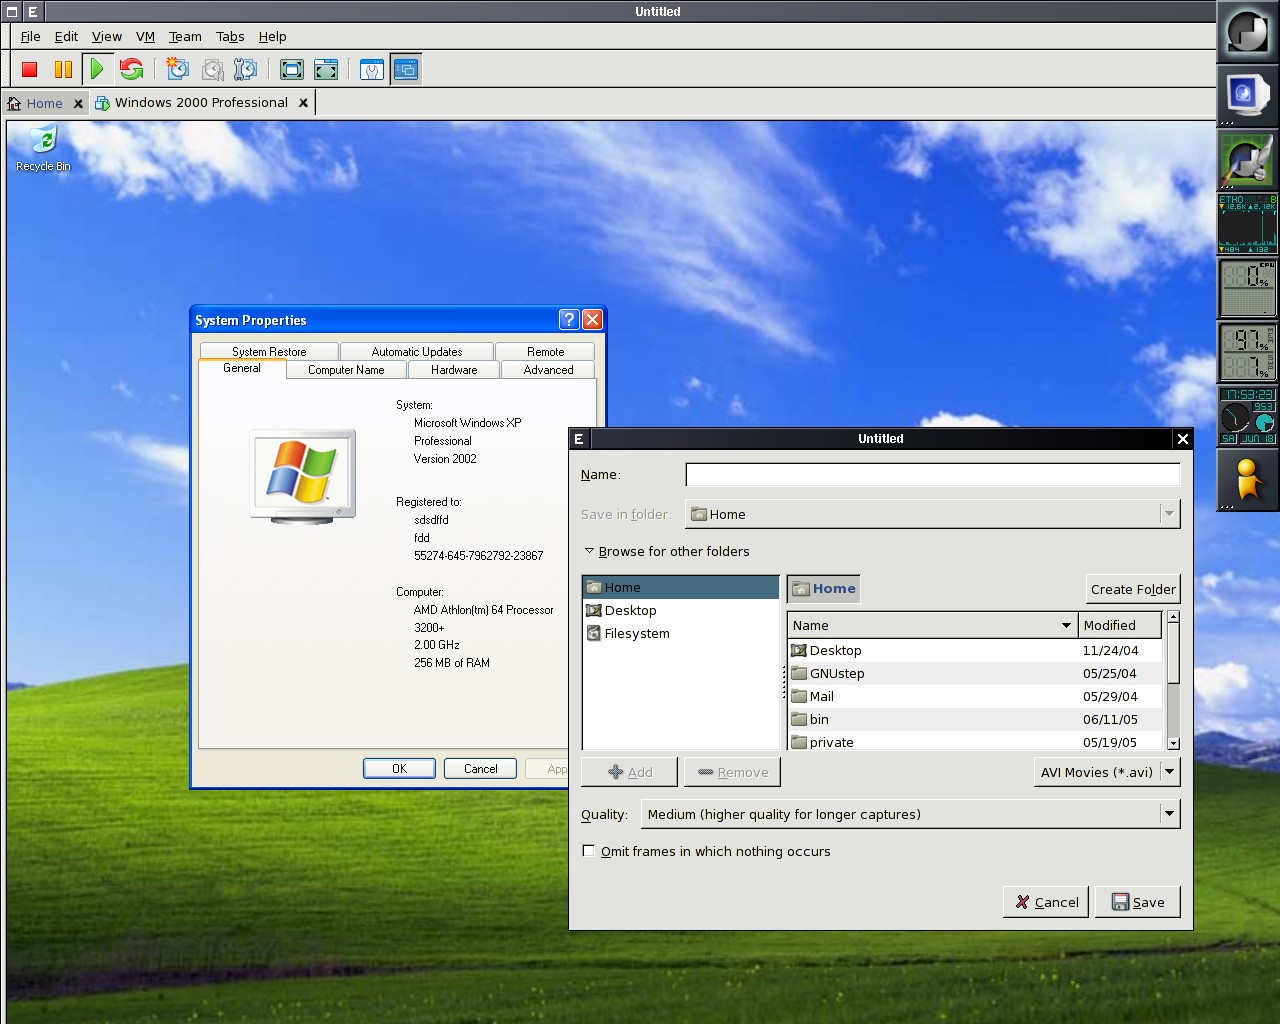Click the Windows XP monitor logo image
This screenshot has height=1024, width=1280.
tap(302, 475)
